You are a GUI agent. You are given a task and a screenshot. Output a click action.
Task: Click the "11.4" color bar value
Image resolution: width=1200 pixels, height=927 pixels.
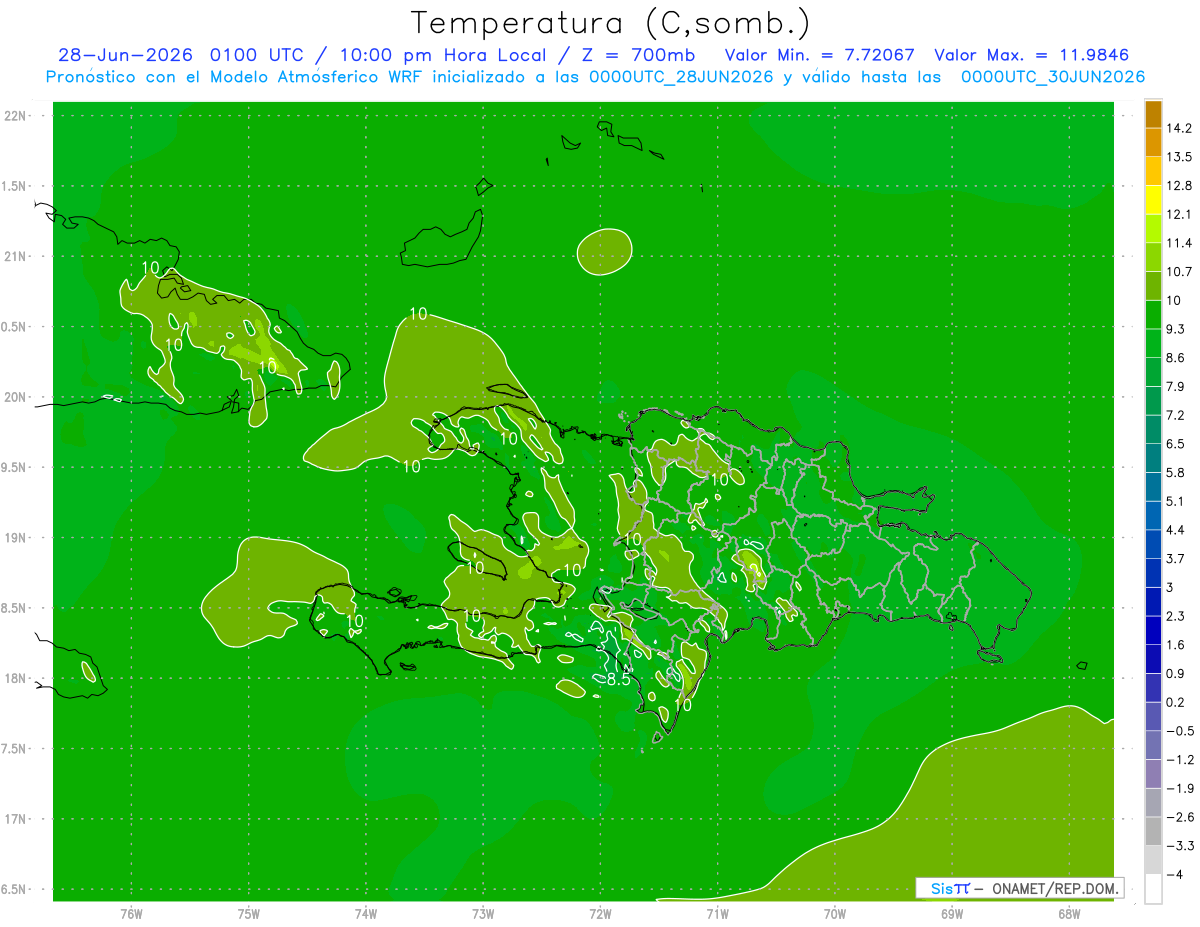(x=1181, y=243)
